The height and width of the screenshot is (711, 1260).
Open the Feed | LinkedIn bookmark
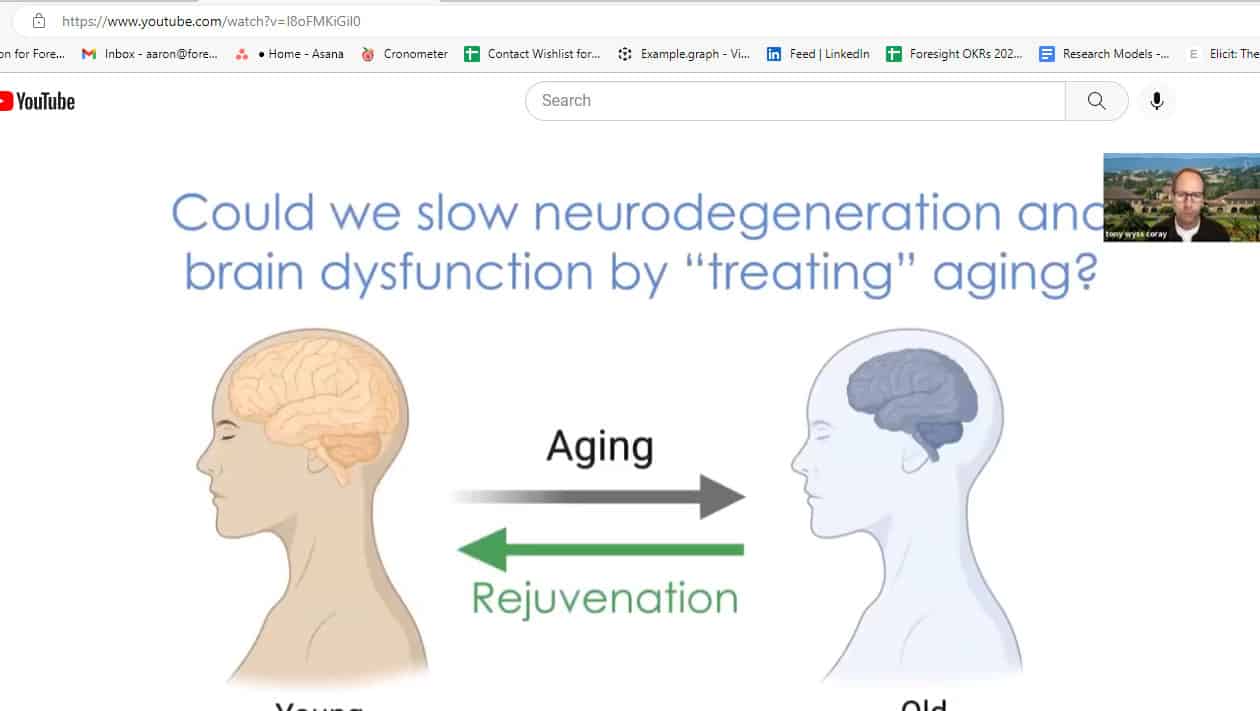pyautogui.click(x=818, y=54)
